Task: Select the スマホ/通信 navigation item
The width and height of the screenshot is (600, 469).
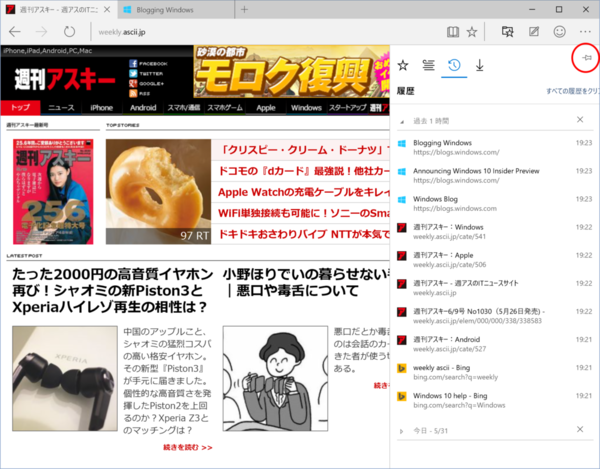Action: pos(184,107)
